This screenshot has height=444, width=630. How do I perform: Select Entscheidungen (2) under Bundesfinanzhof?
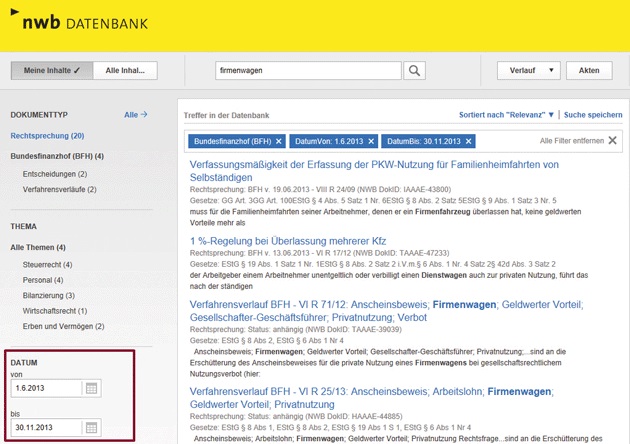(x=54, y=174)
